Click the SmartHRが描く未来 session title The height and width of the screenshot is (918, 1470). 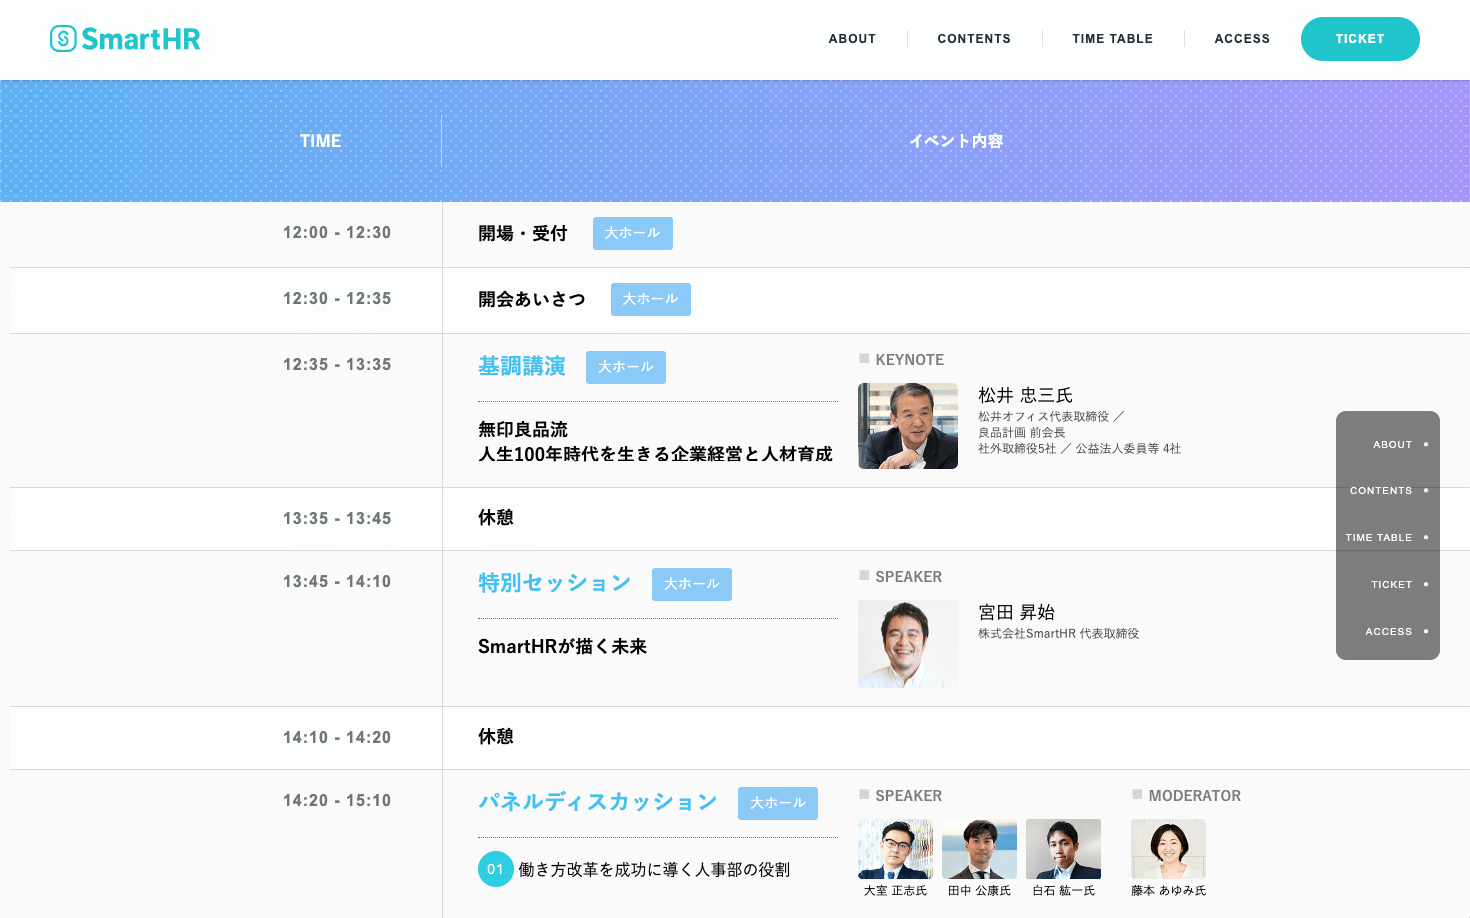(562, 646)
